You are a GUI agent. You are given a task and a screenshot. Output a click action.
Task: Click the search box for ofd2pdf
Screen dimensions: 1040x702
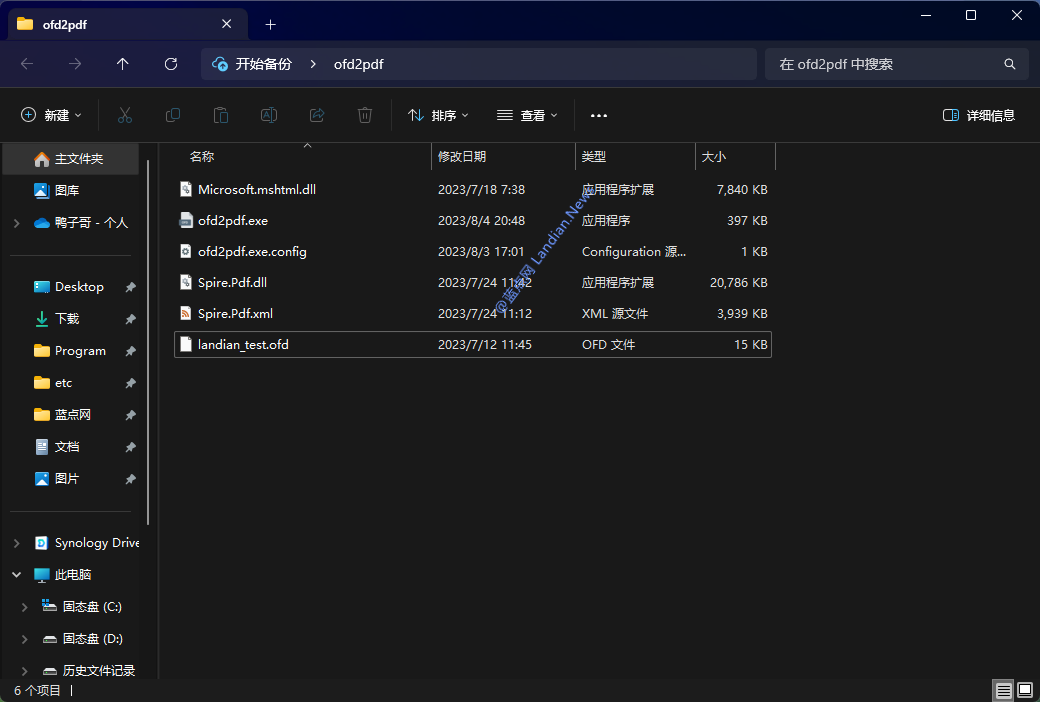pos(885,64)
